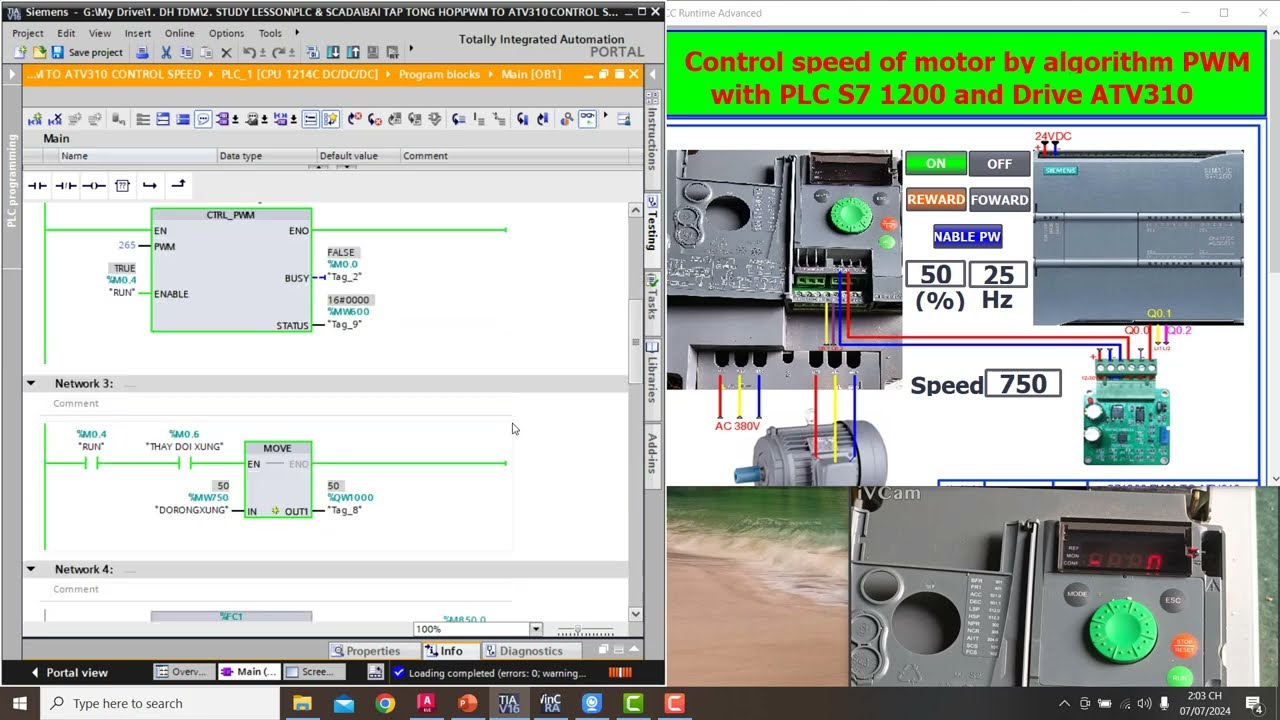Open WinCC RA from the taskbar

(x=551, y=703)
